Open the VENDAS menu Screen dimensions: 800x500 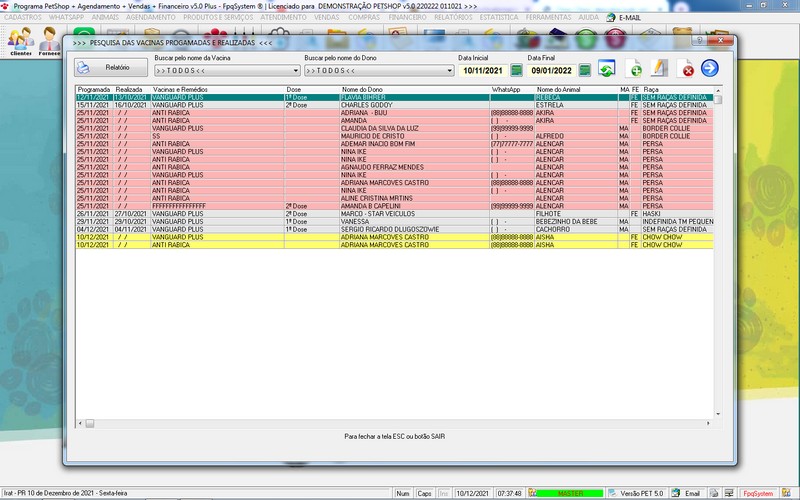[x=327, y=17]
